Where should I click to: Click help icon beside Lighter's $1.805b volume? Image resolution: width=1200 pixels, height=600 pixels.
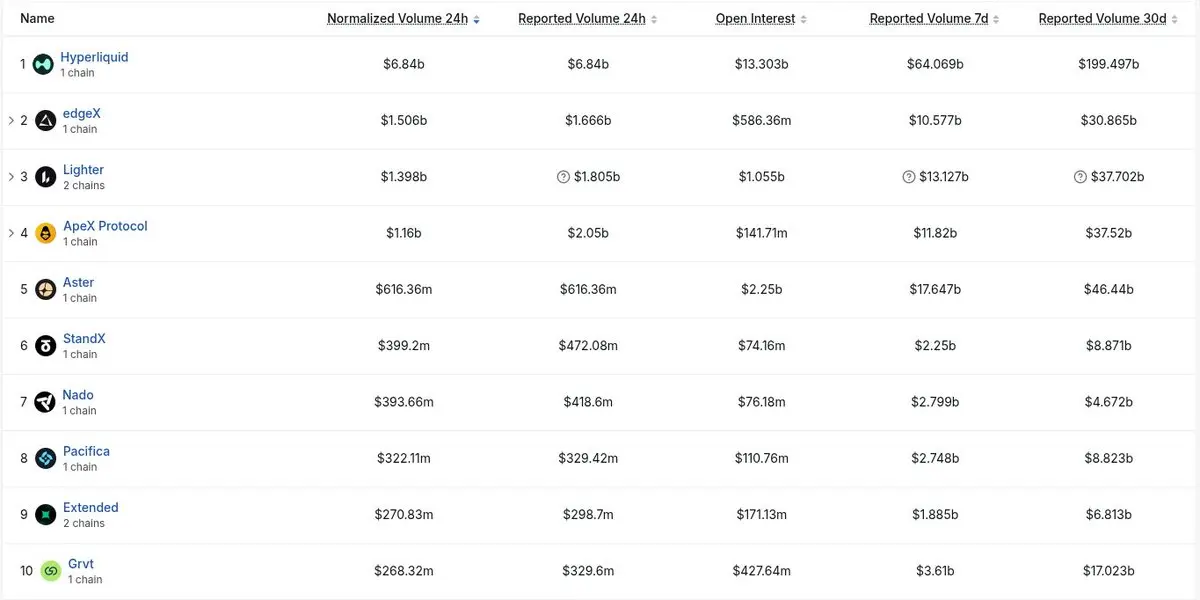click(563, 177)
